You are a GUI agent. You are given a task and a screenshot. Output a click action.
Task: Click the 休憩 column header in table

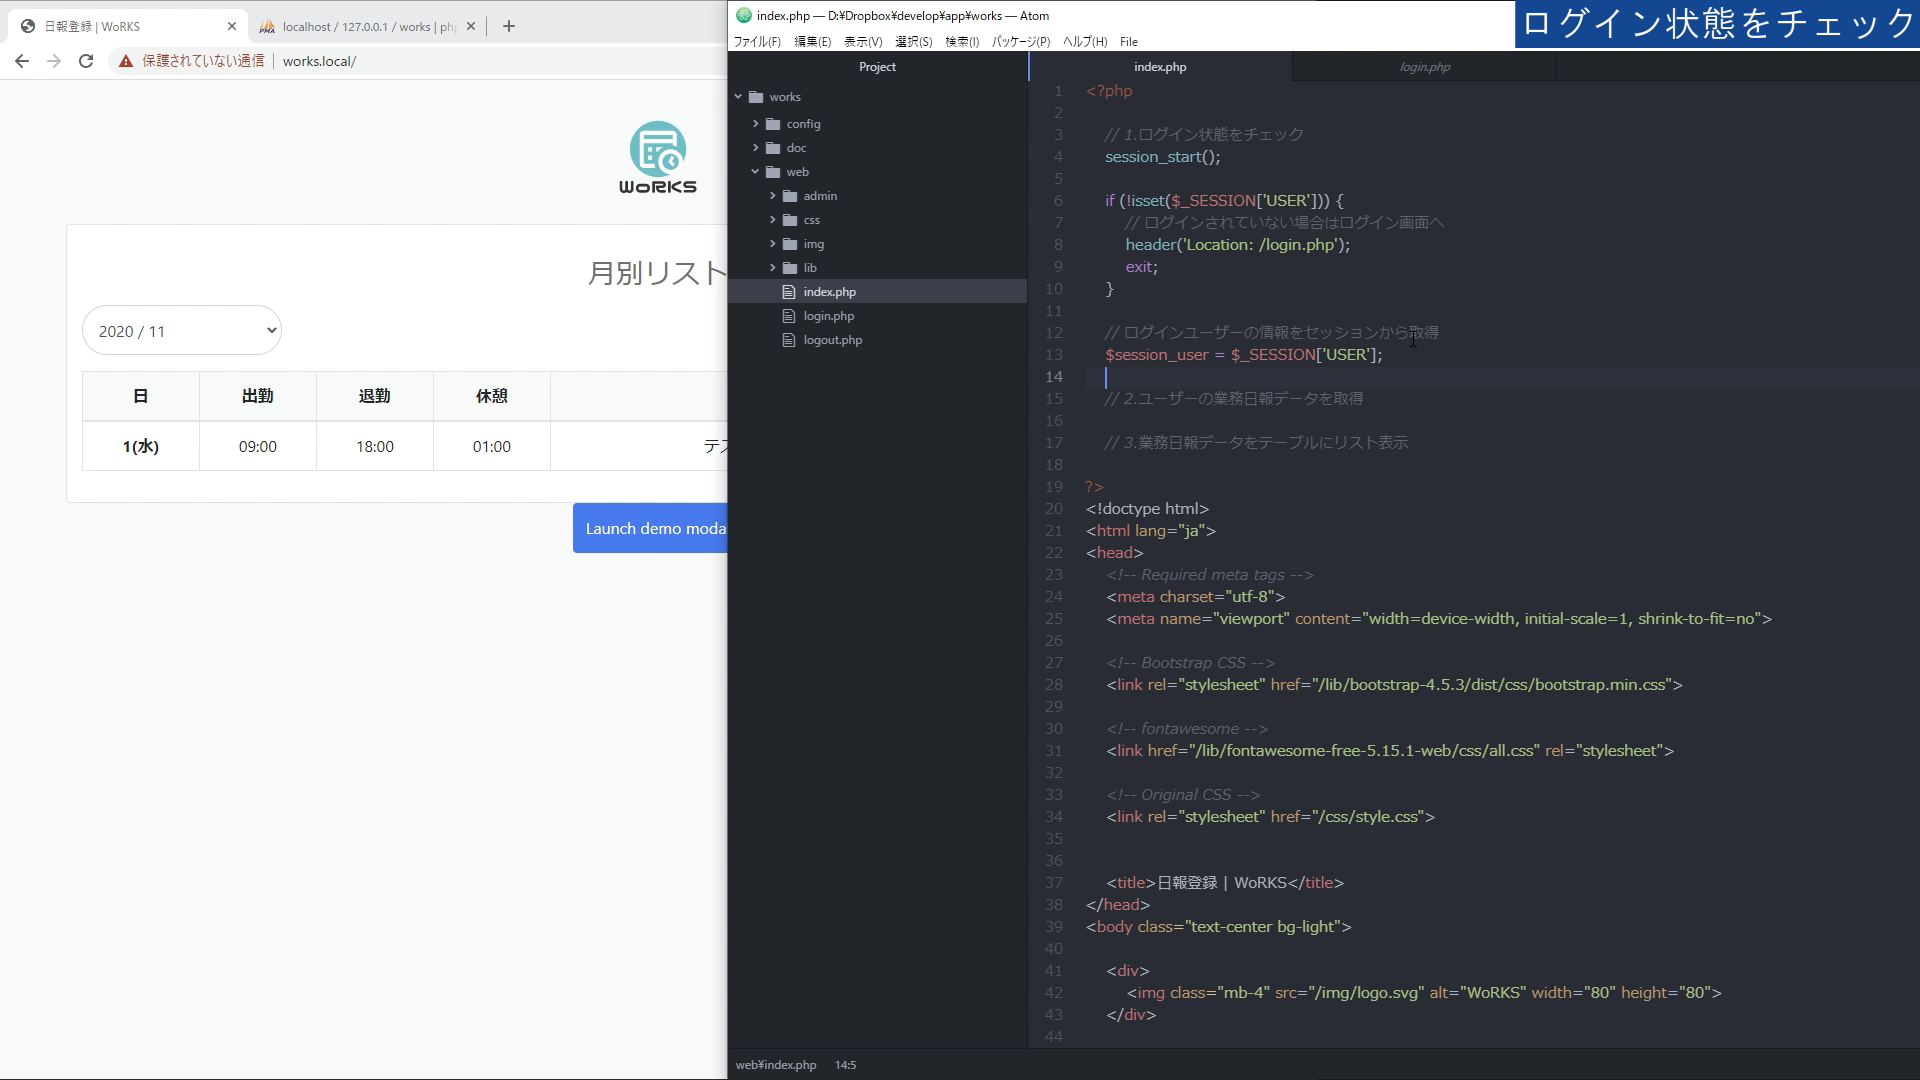[492, 396]
